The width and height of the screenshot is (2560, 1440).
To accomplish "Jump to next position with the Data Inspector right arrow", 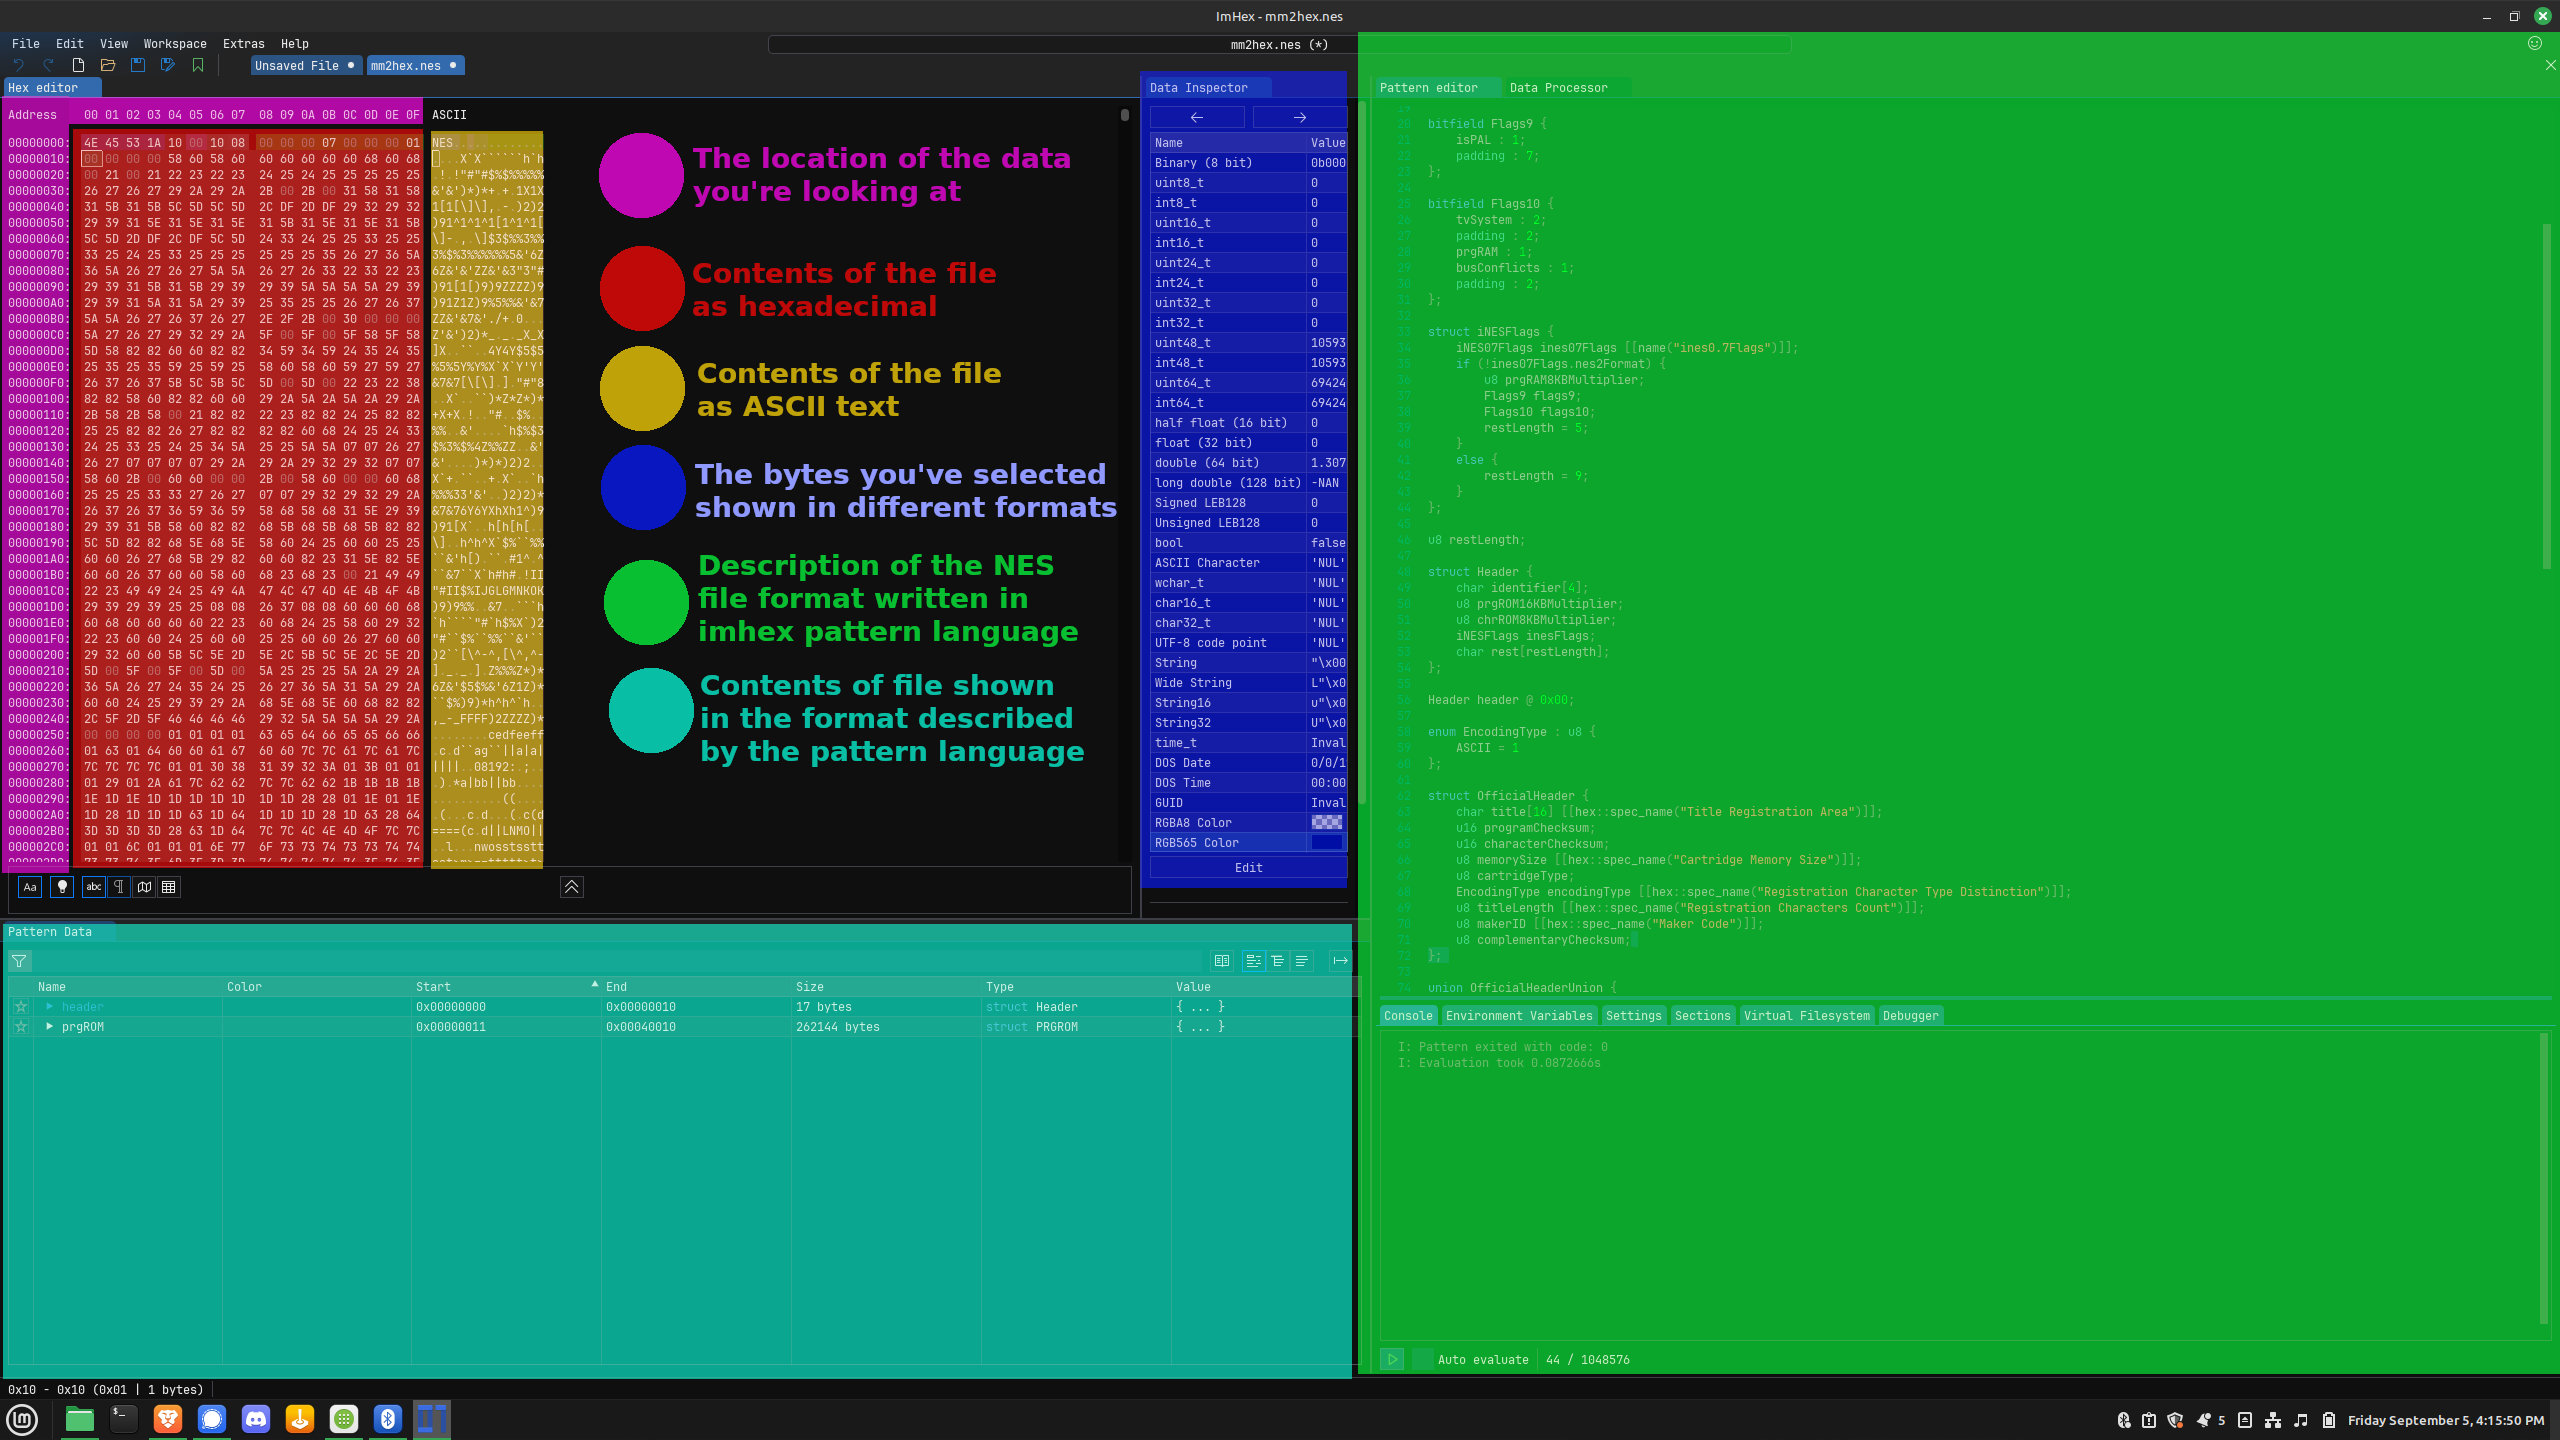I will [1300, 117].
